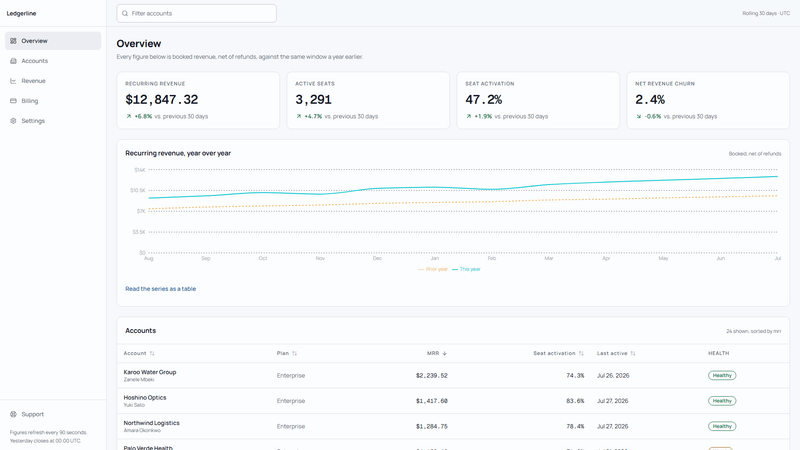
Task: Click the Settings gear icon in sidebar
Action: coord(13,121)
